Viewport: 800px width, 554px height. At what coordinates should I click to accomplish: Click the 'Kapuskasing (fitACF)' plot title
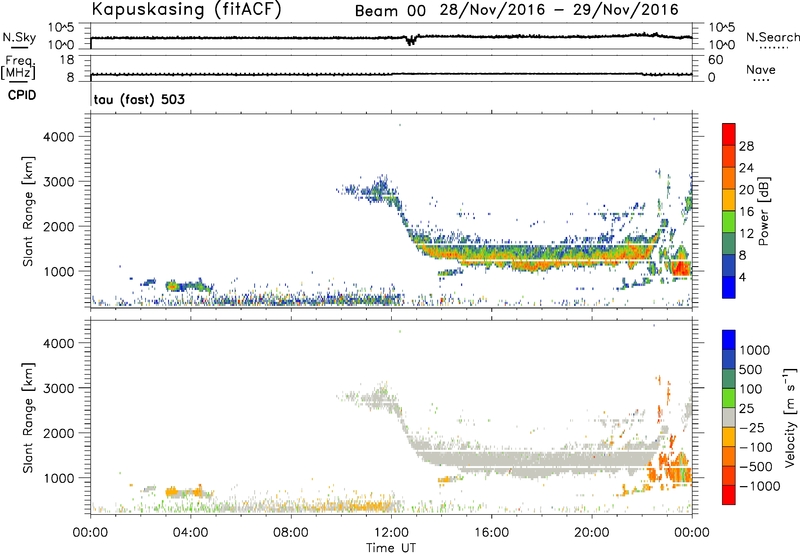point(186,9)
